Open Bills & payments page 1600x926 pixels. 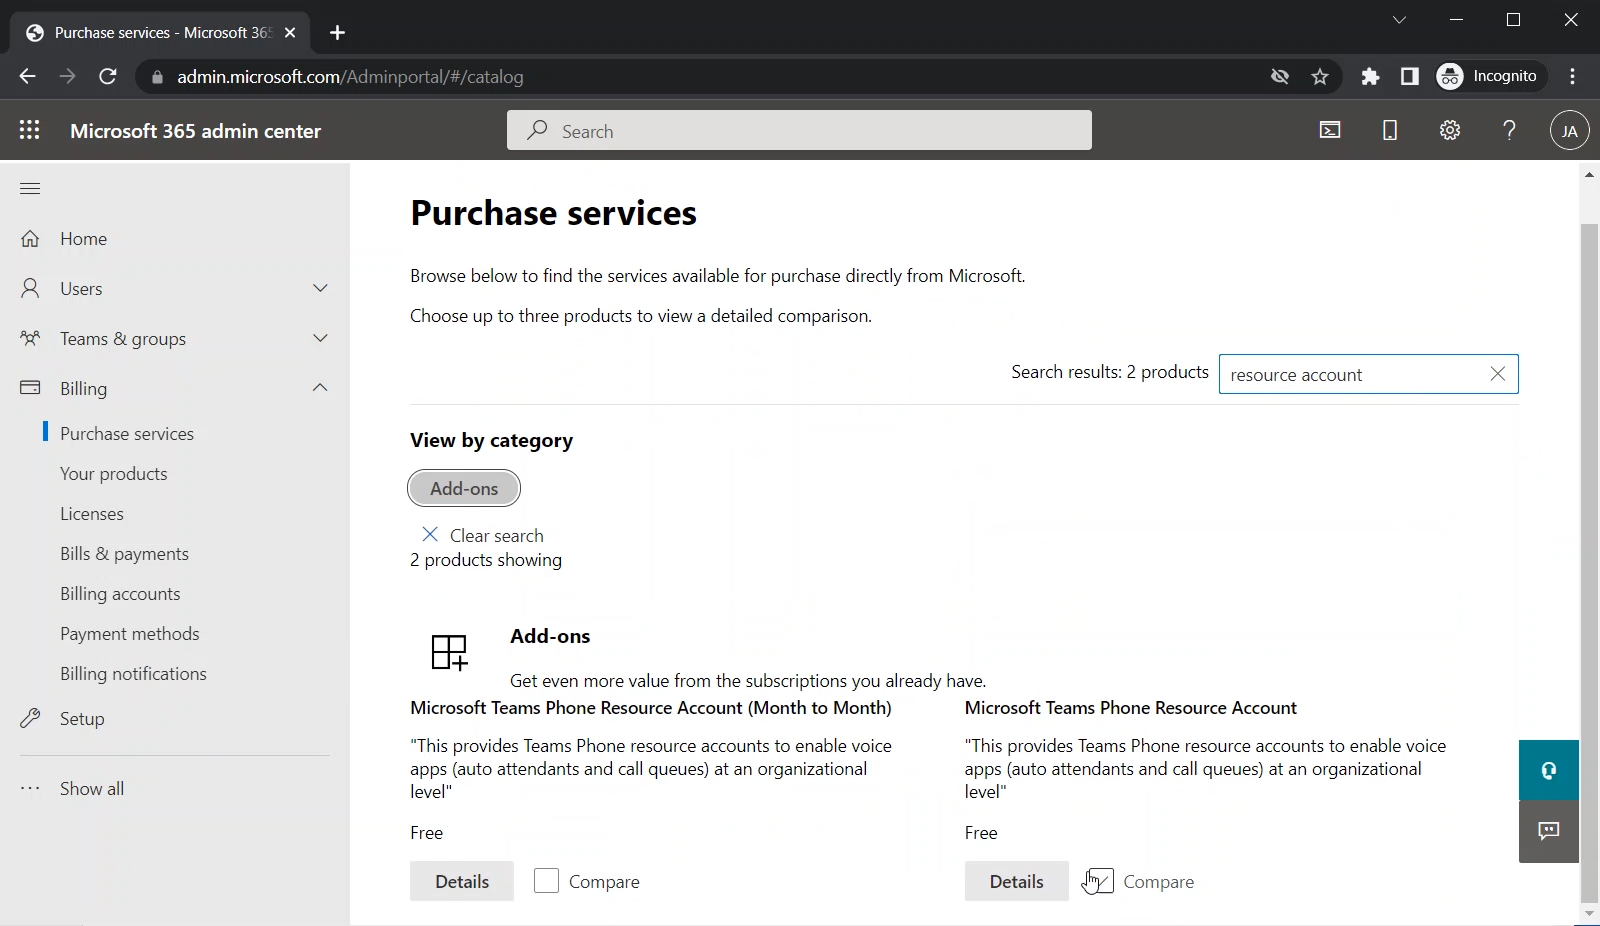click(x=124, y=554)
